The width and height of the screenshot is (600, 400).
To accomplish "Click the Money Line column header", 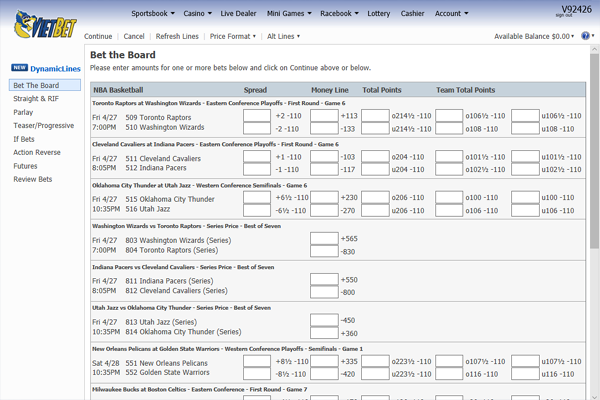I will [329, 90].
